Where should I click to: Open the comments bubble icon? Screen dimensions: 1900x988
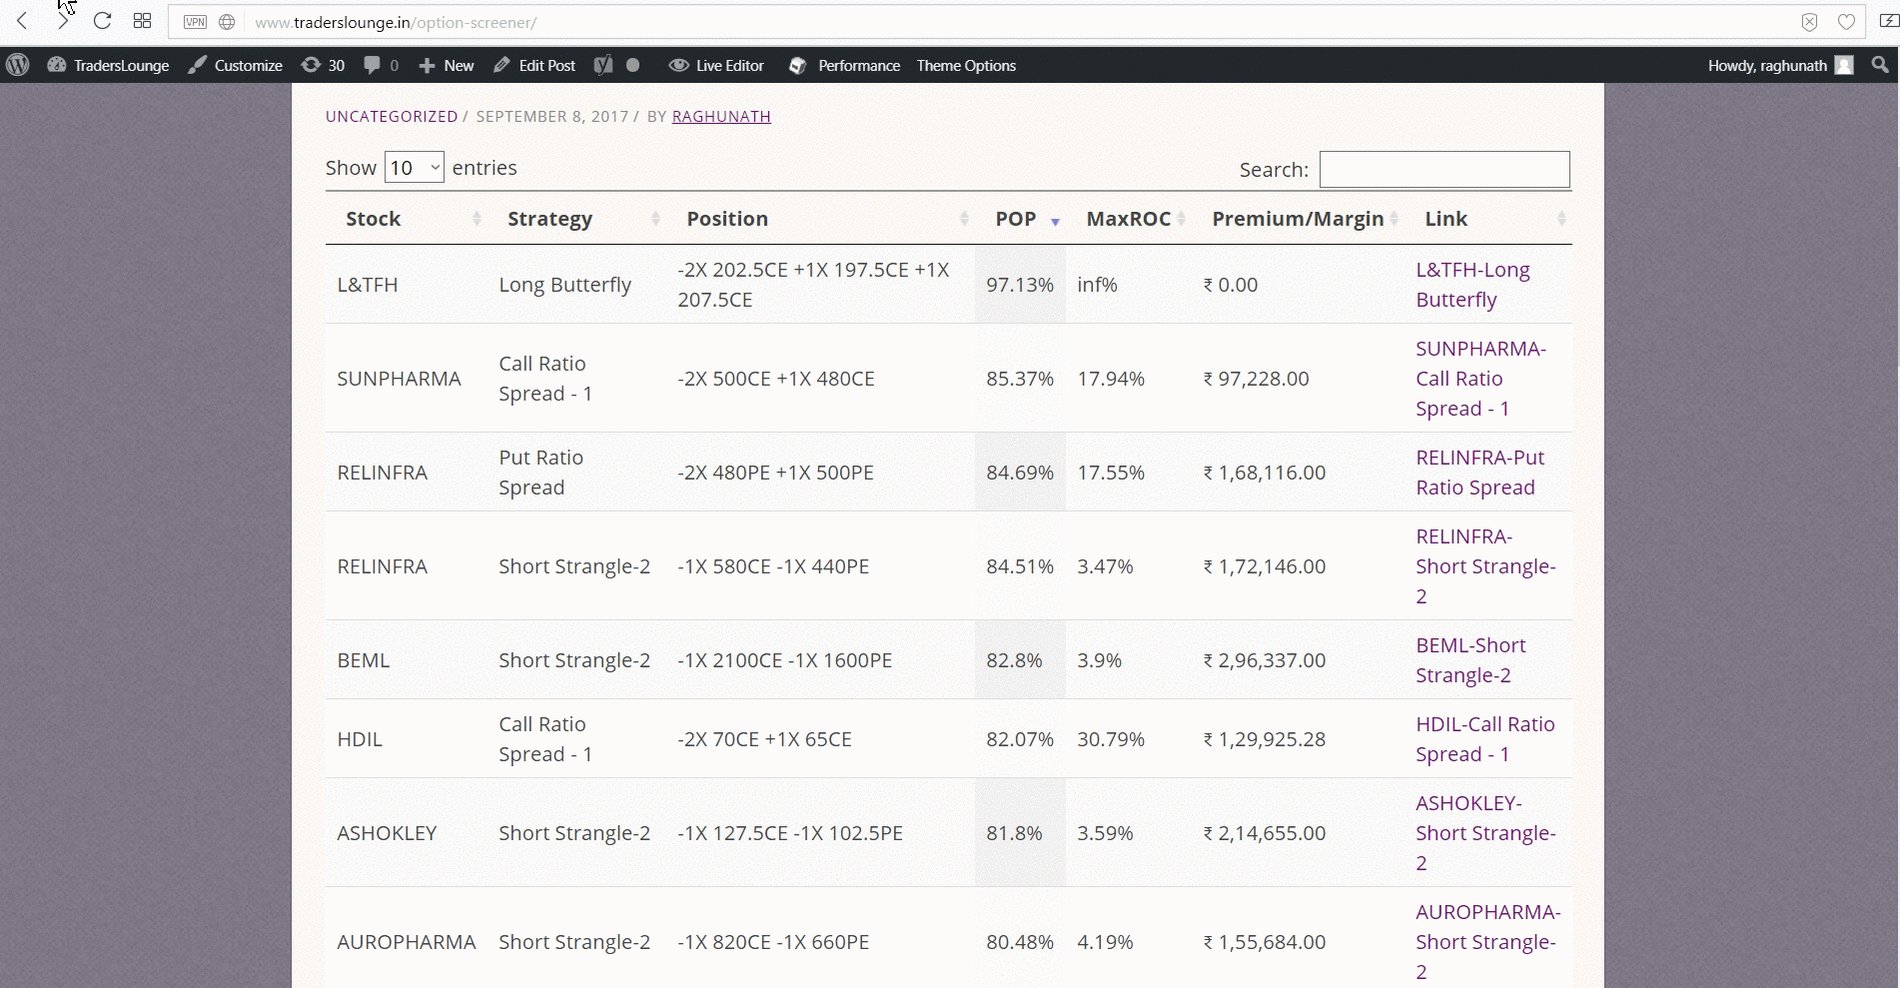[x=381, y=65]
